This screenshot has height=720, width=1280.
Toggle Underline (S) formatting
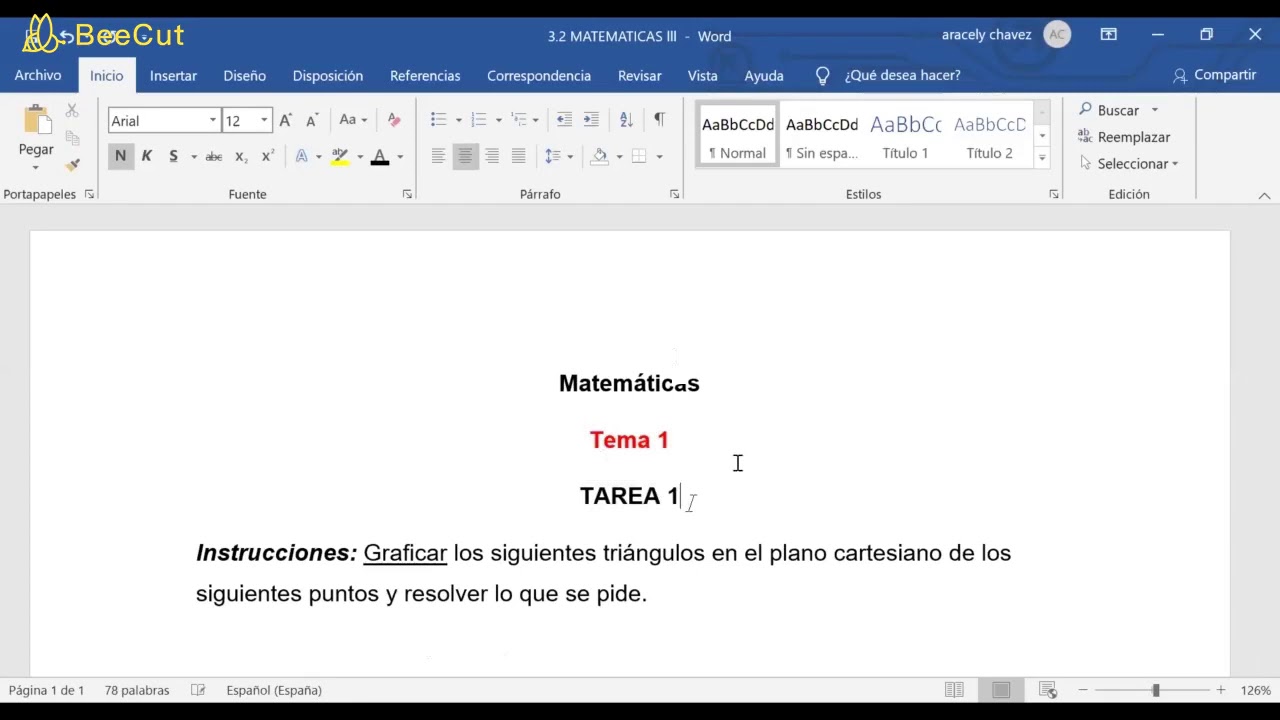(173, 156)
